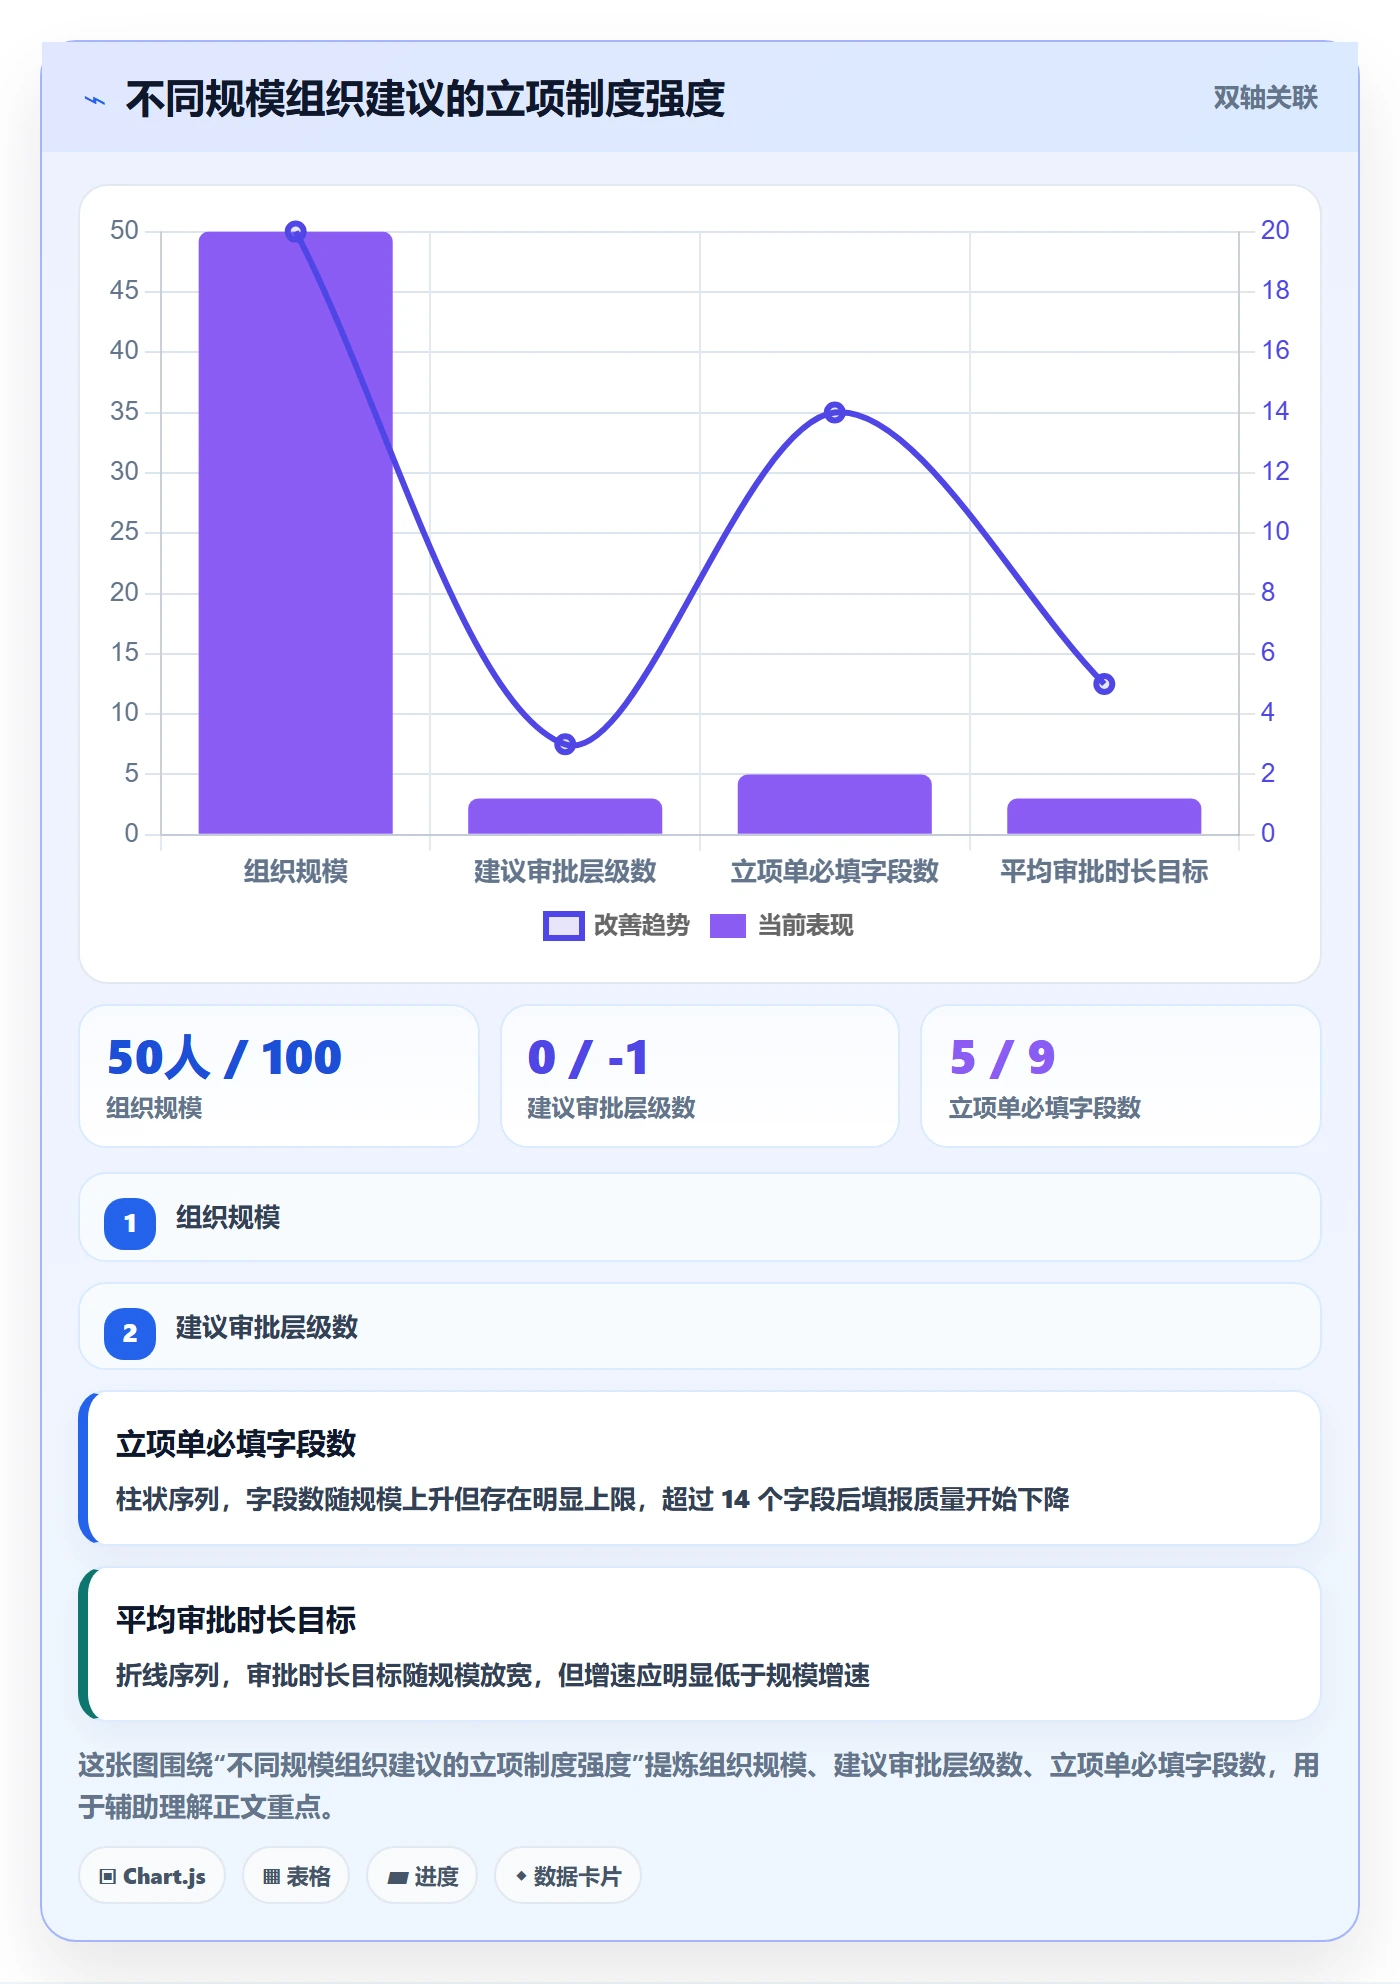Click the 50人 / 100 data card
This screenshot has width=1400, height=1984.
tap(279, 1076)
